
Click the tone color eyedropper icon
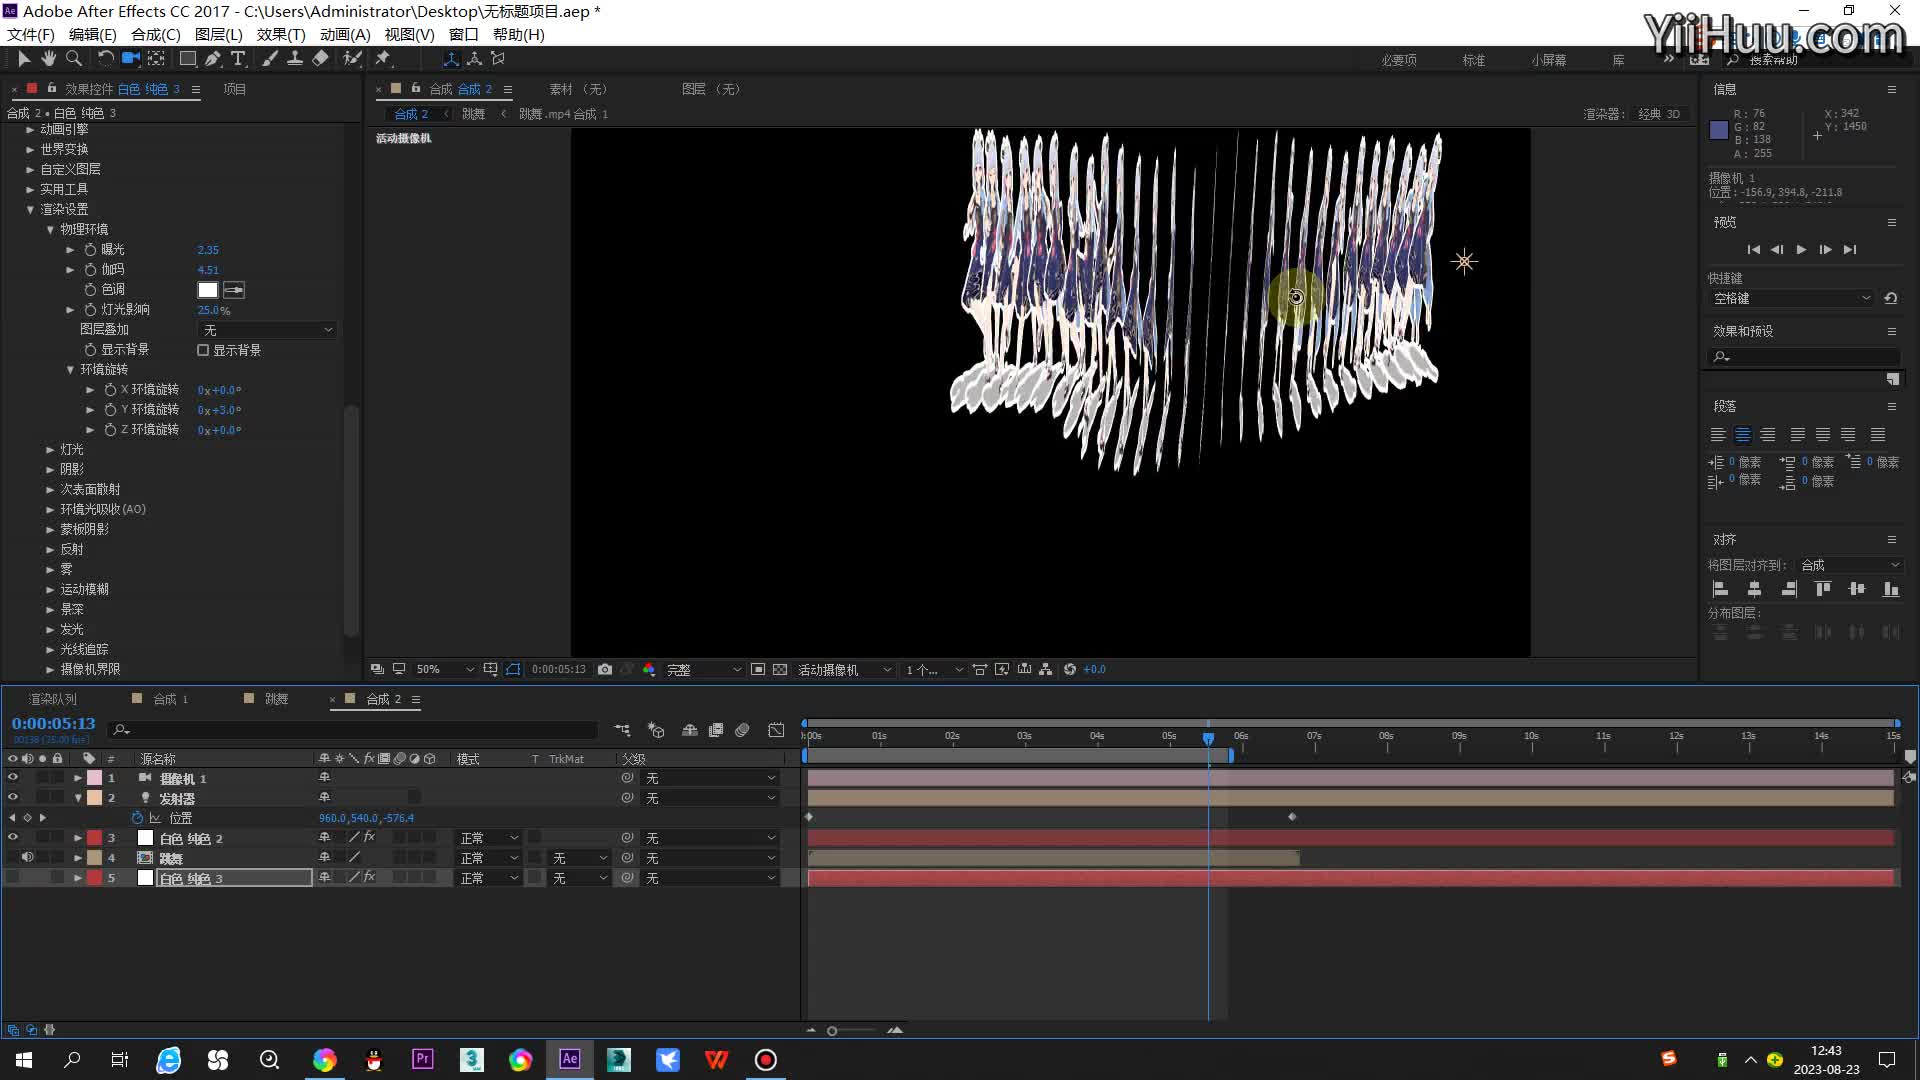(x=234, y=290)
